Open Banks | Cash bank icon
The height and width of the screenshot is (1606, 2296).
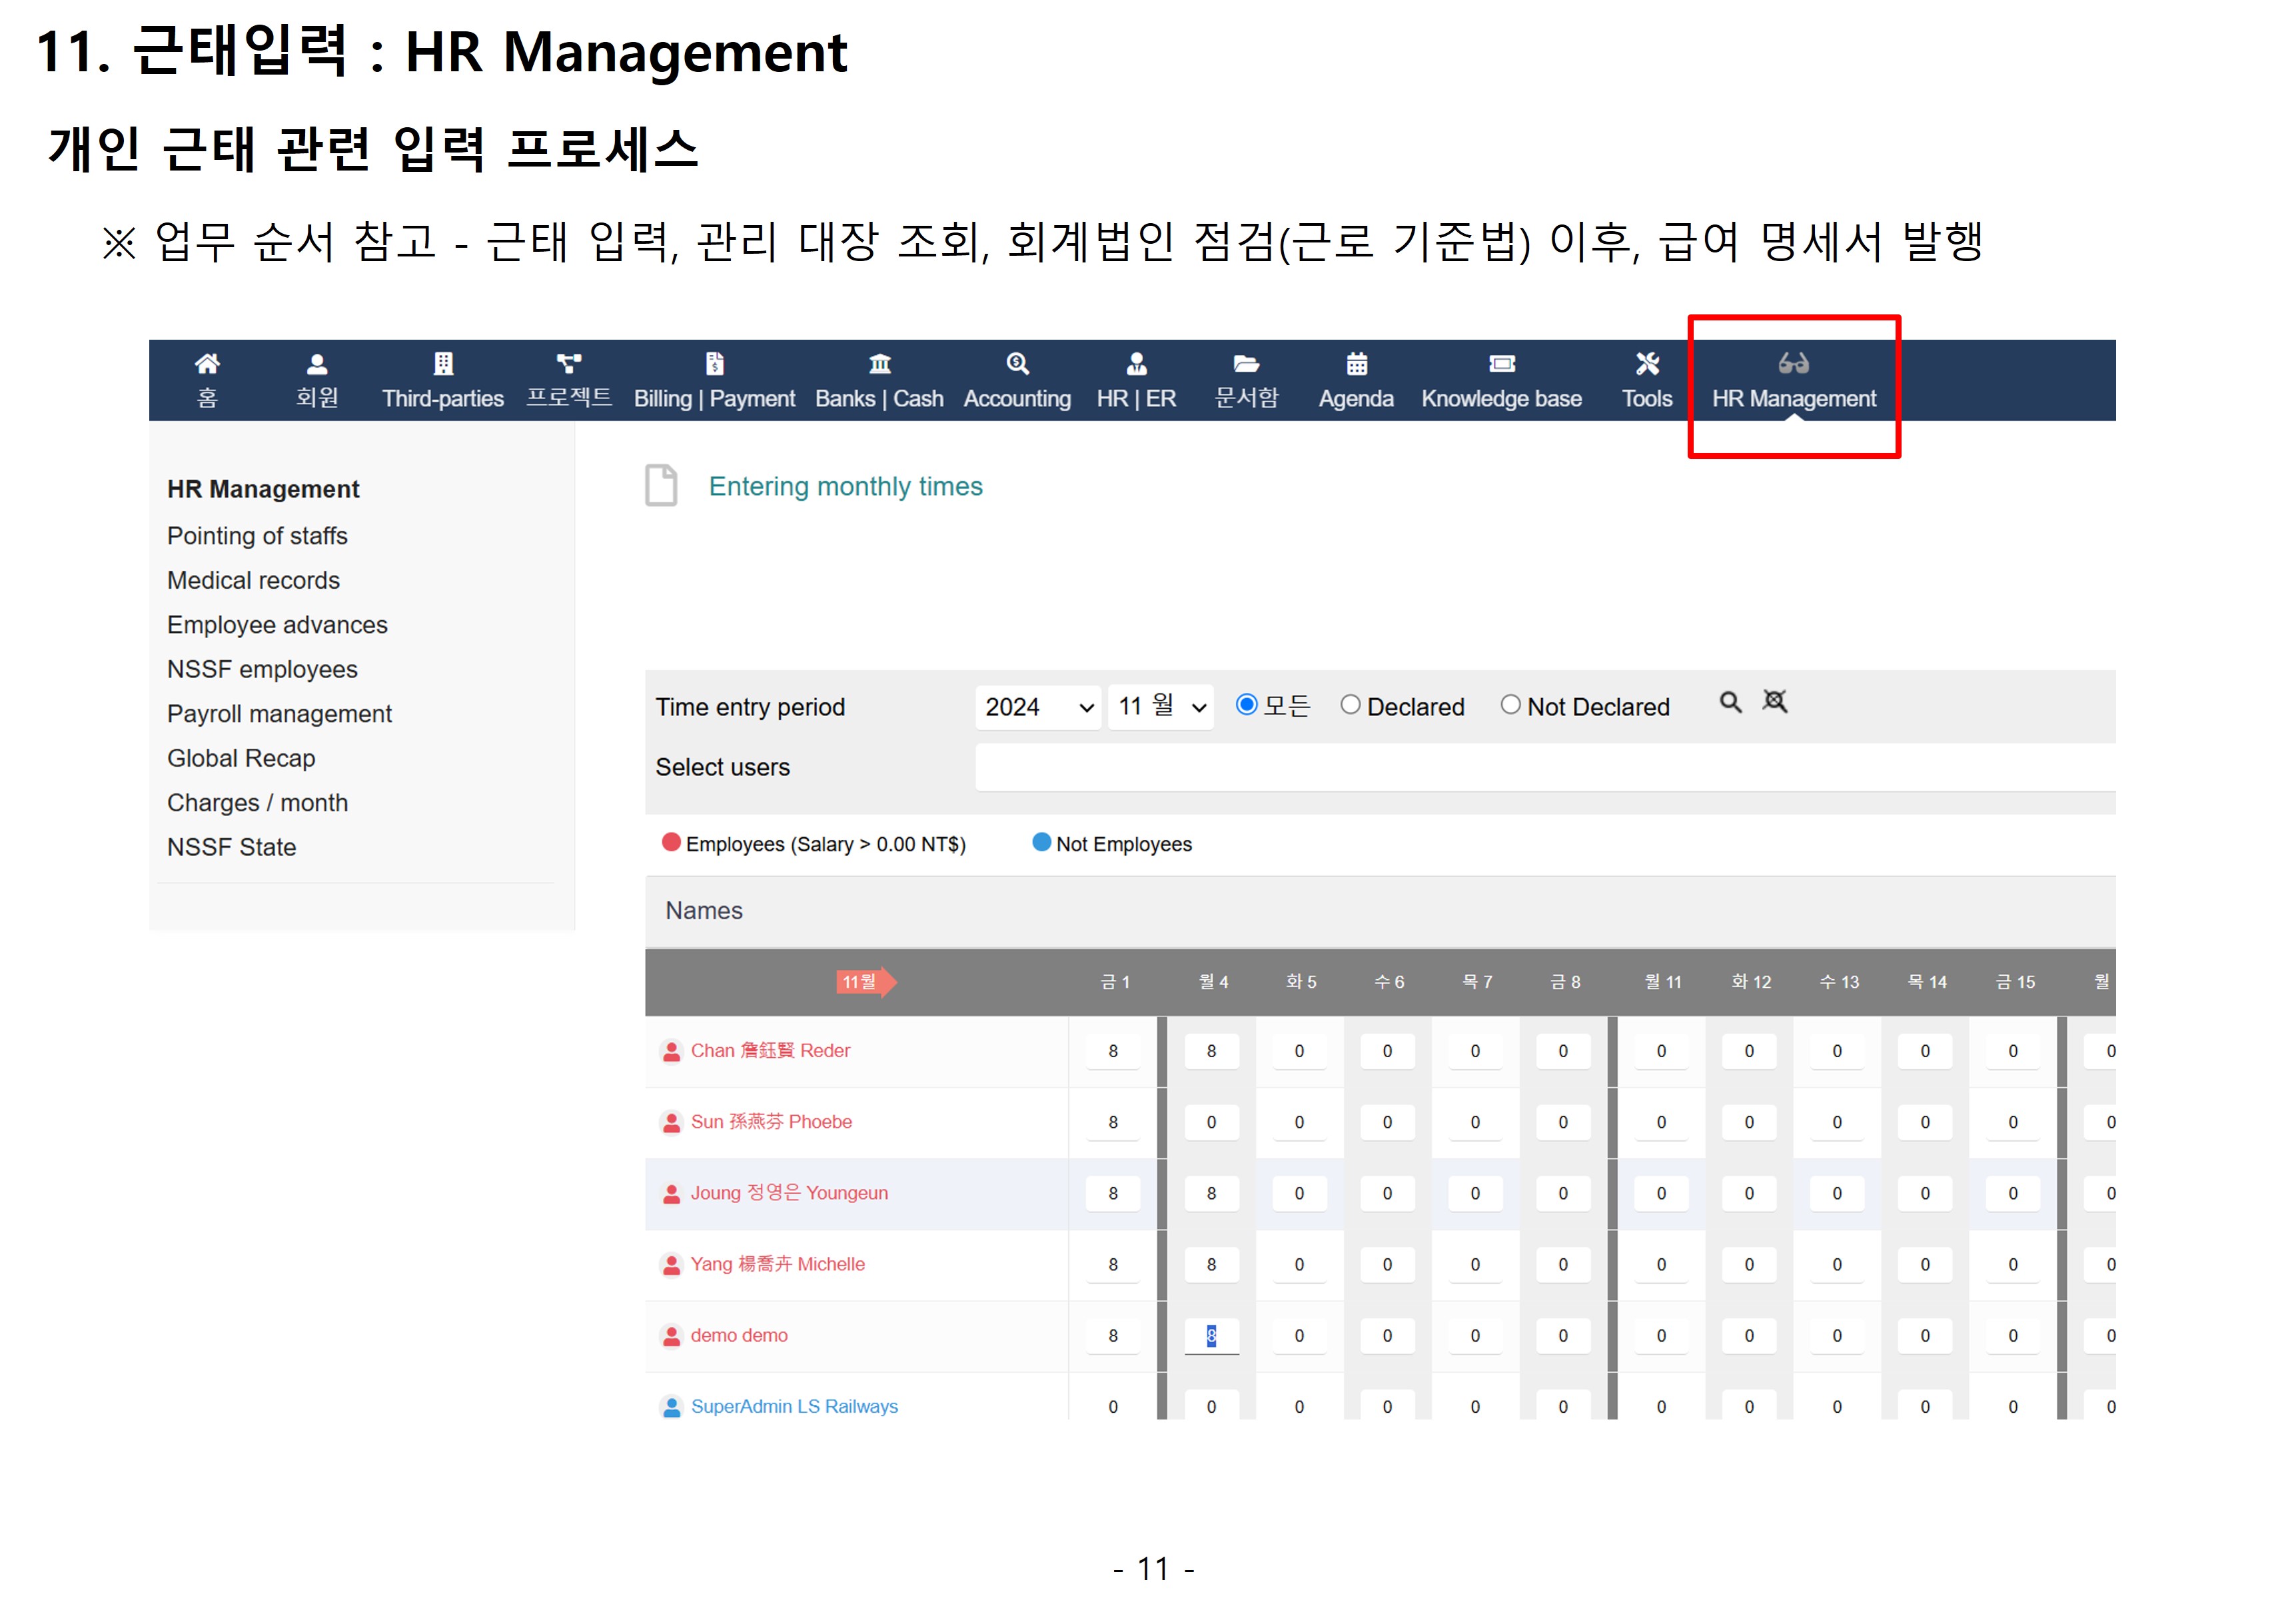[x=879, y=363]
